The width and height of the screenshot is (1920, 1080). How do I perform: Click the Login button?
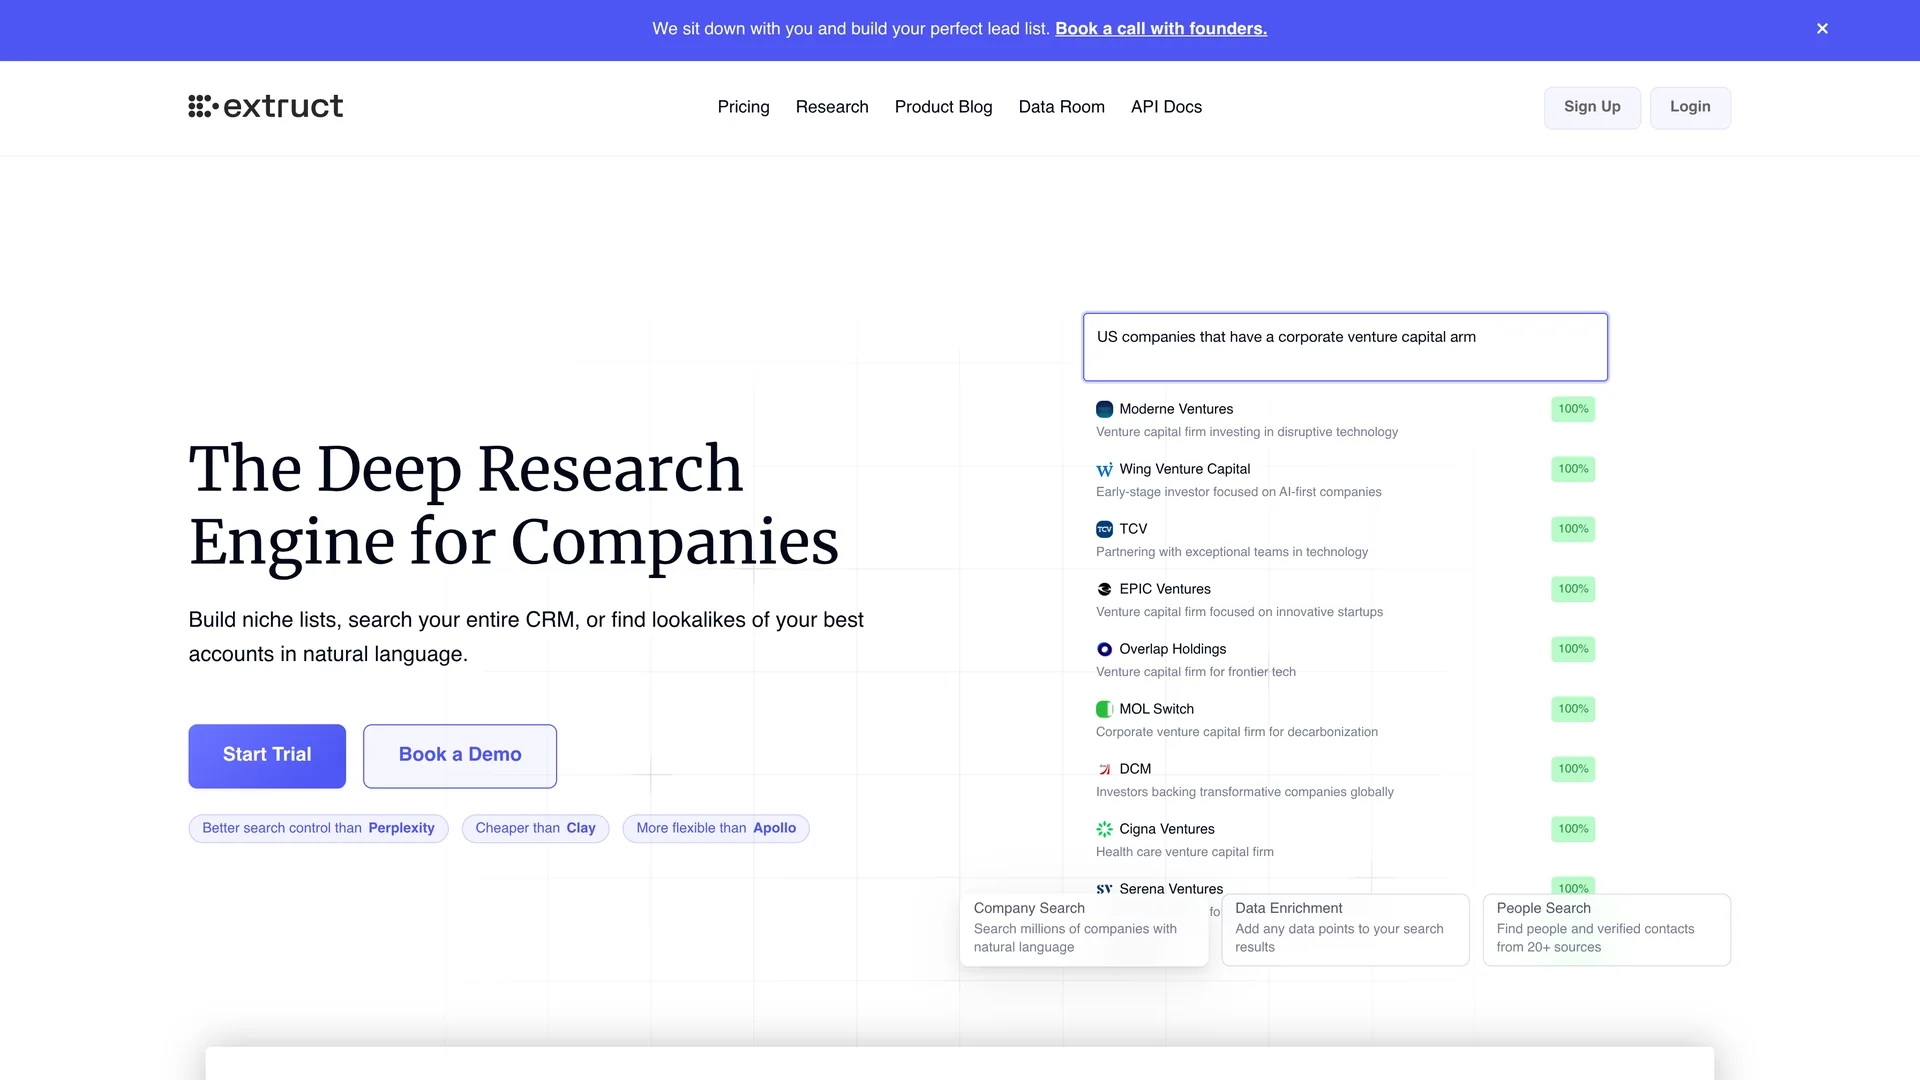(x=1690, y=107)
